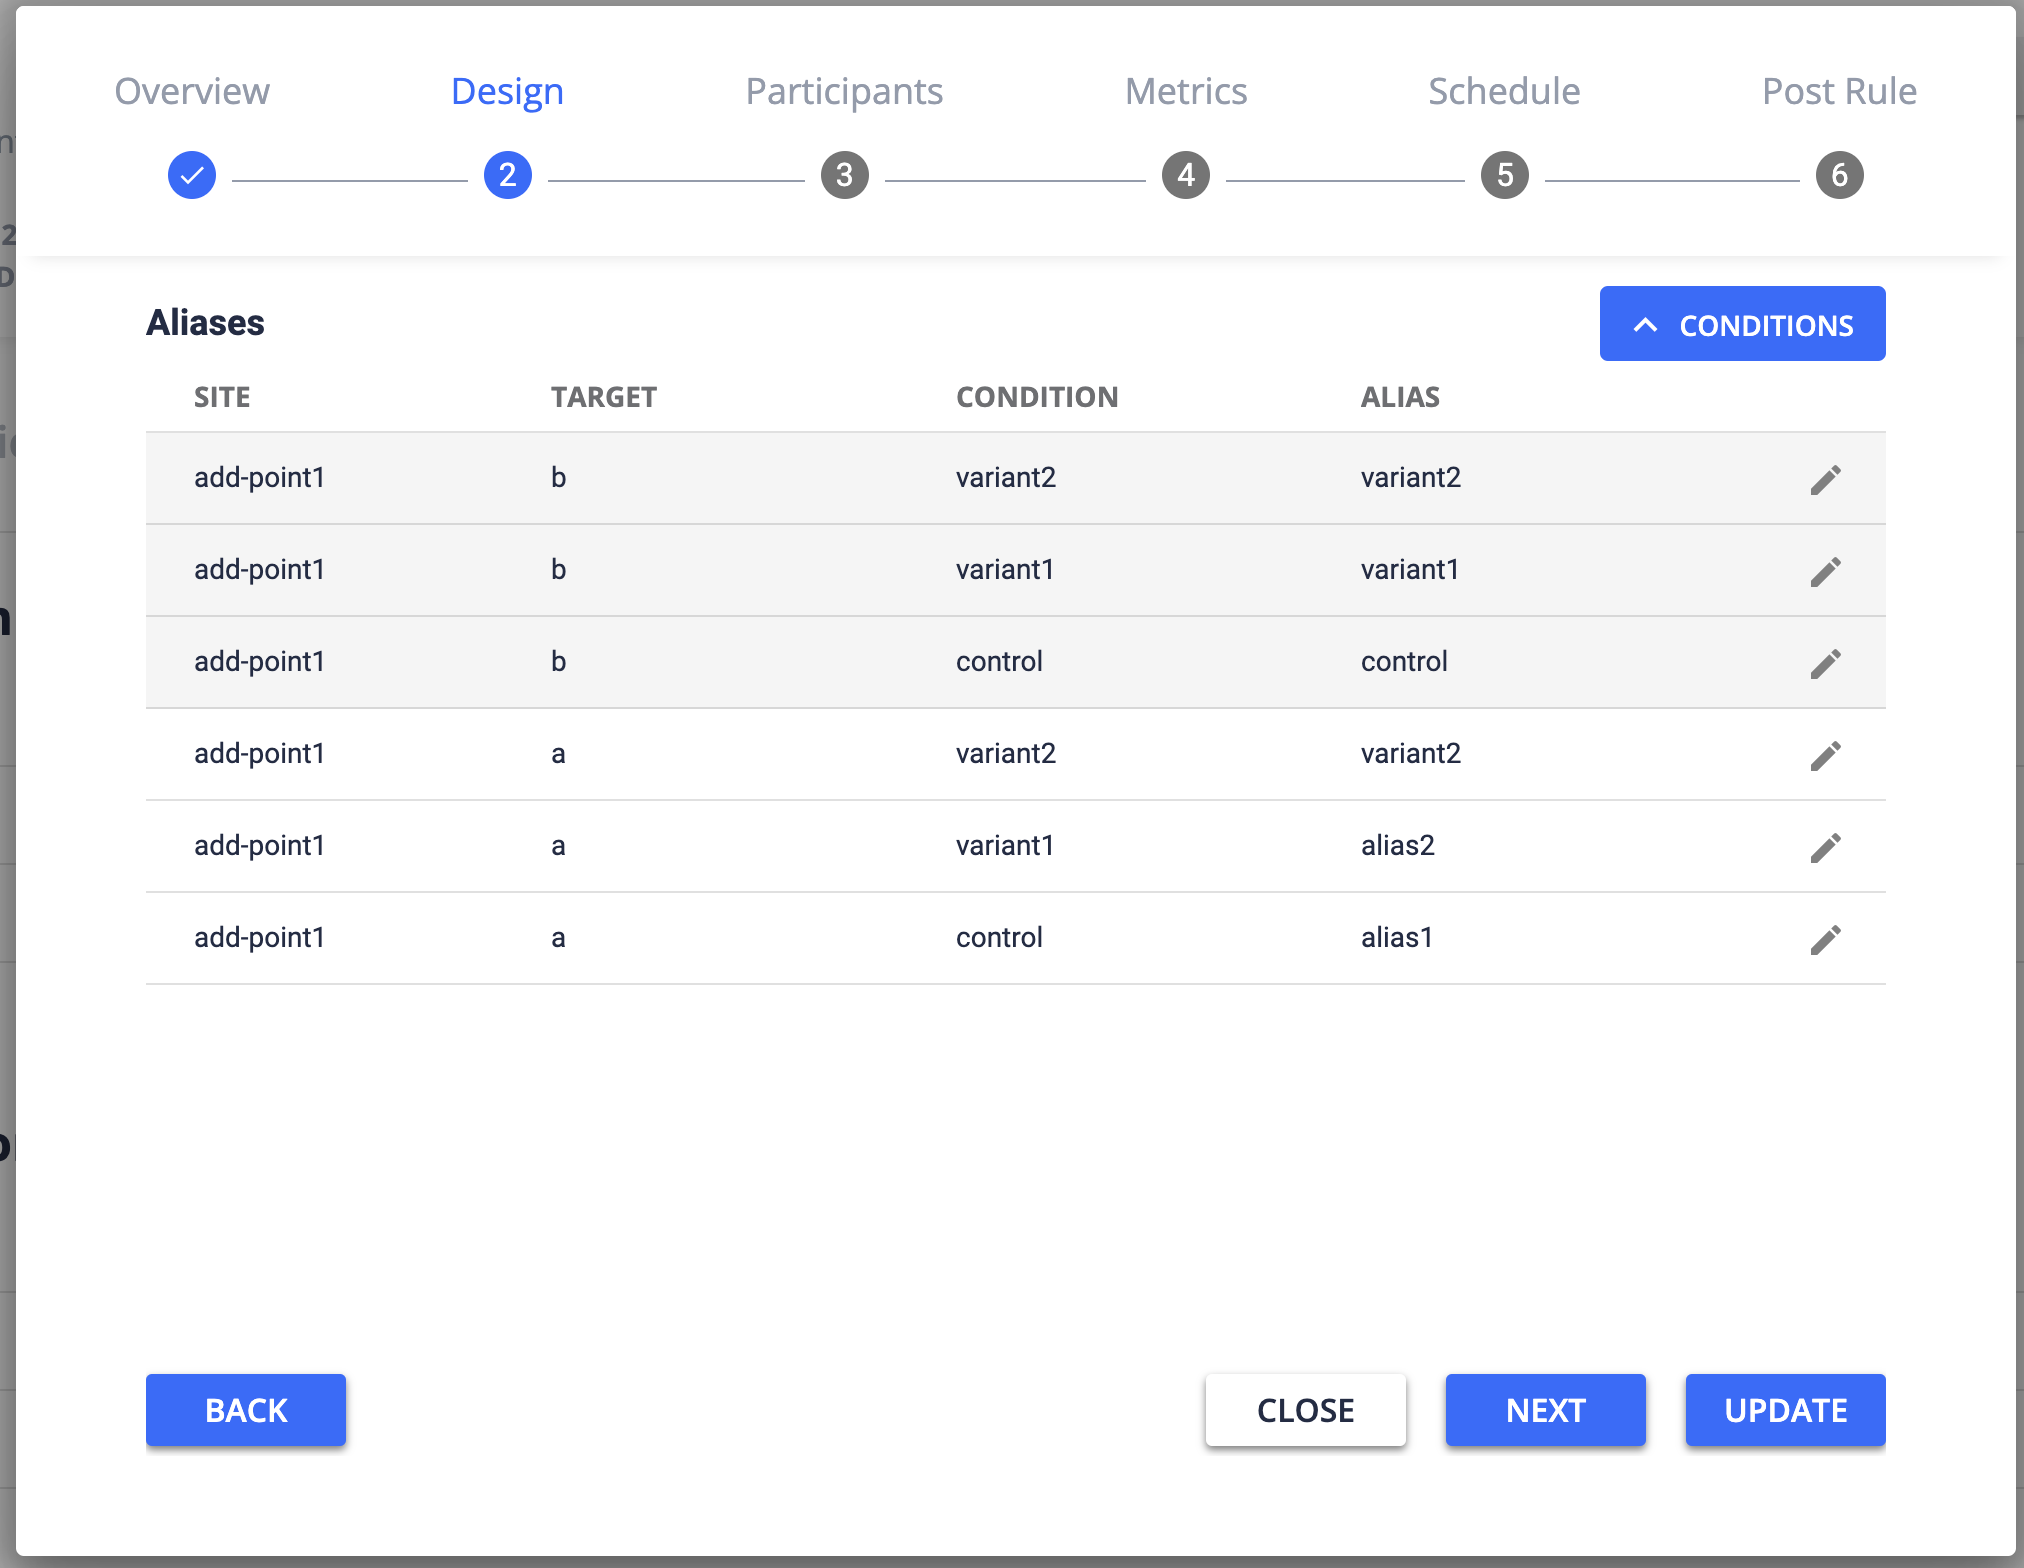Edit the variant2 alias for target a
The width and height of the screenshot is (2024, 1568).
tap(1826, 754)
